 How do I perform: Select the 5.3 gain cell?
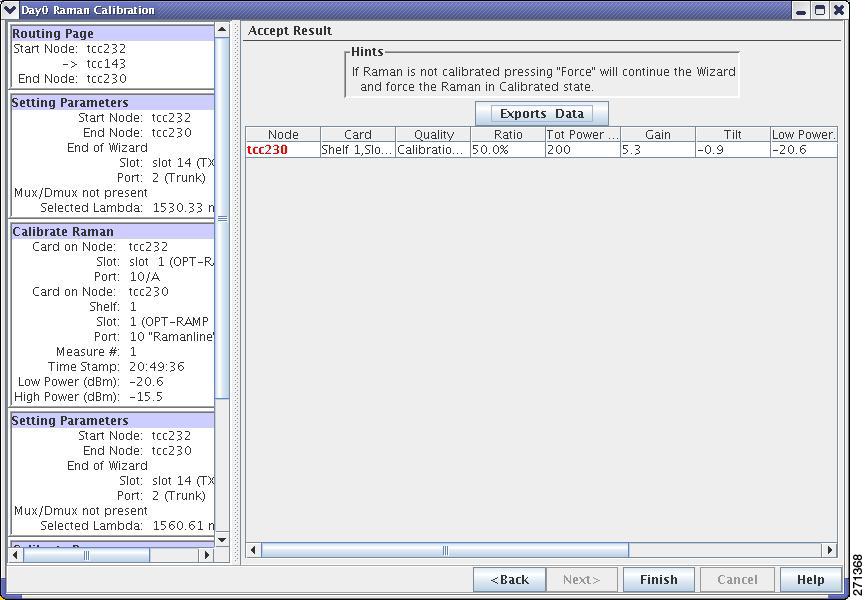658,149
